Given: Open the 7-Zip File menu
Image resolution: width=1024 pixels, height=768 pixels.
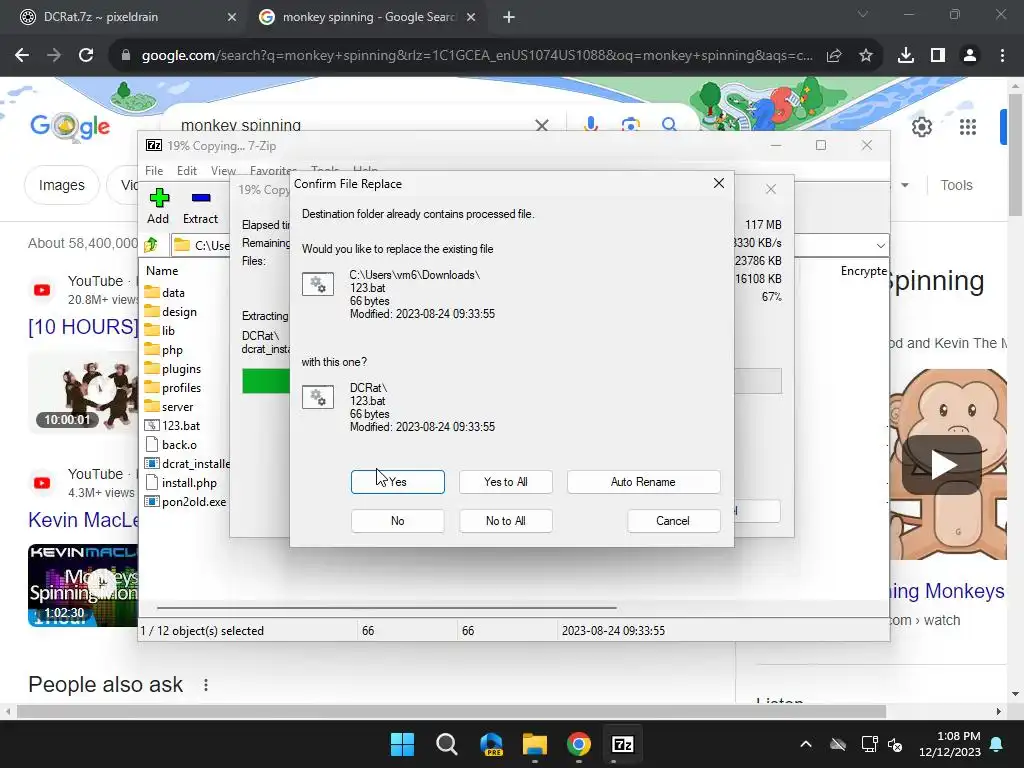Looking at the screenshot, I should coord(154,170).
